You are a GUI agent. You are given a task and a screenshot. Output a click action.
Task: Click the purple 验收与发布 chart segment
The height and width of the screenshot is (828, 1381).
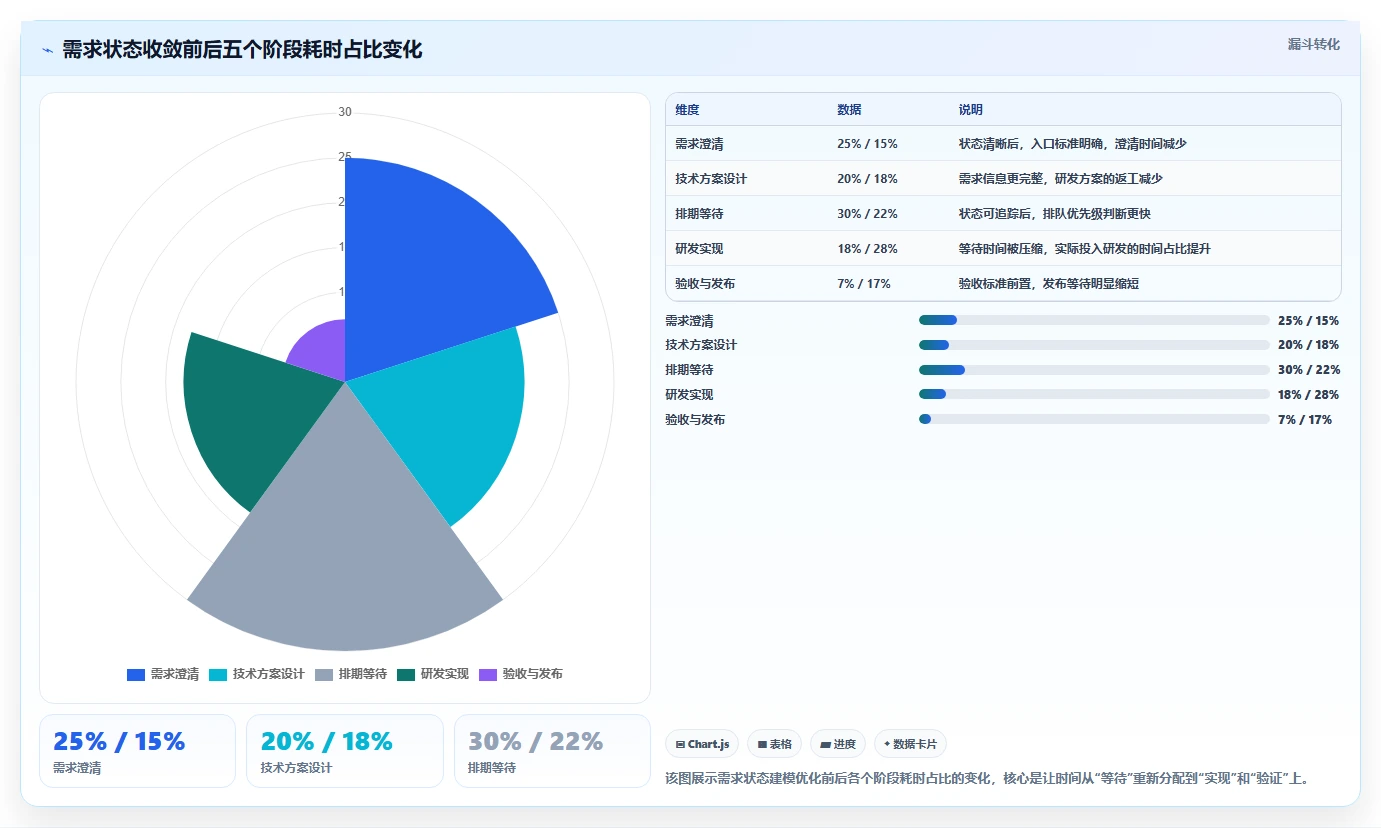point(322,350)
